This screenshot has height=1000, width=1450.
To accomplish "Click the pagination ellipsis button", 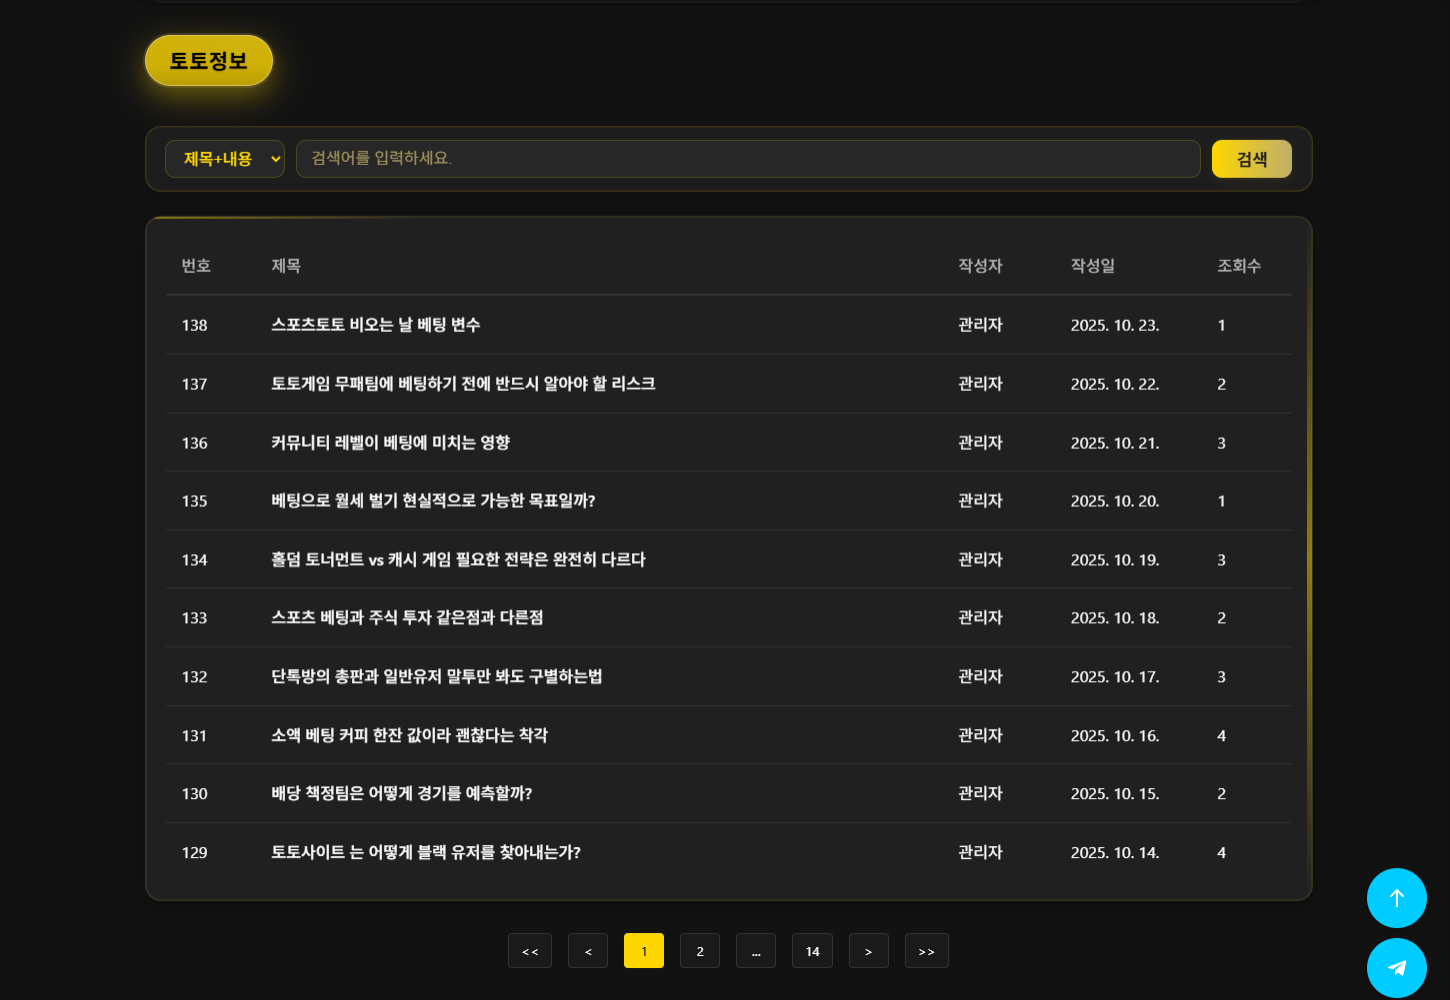I will (756, 951).
